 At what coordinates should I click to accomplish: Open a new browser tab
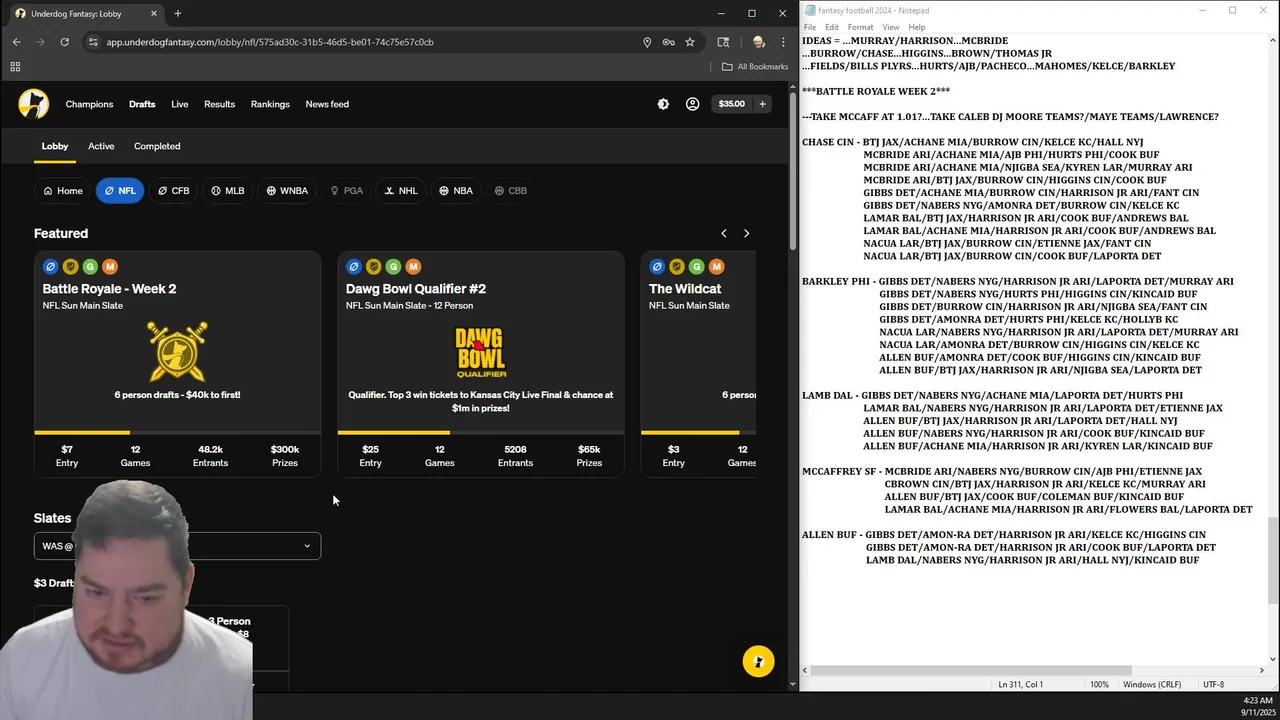pyautogui.click(x=177, y=14)
